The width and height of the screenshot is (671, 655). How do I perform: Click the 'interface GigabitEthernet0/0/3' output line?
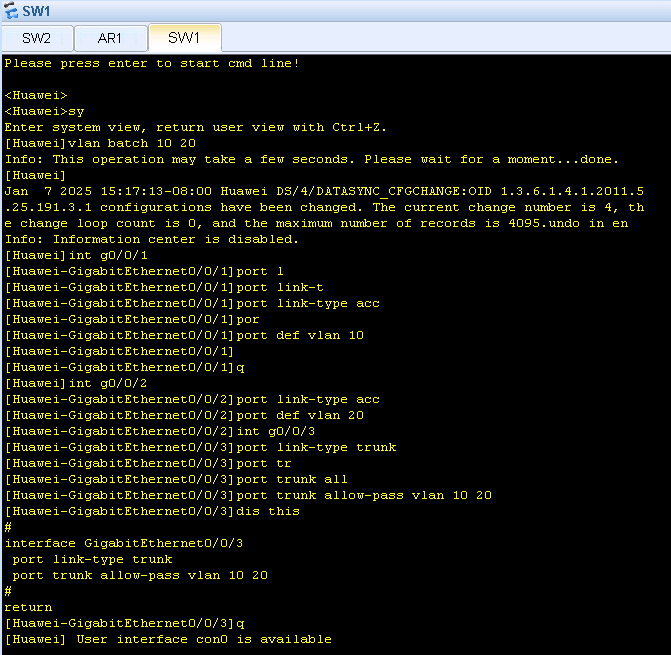[124, 543]
